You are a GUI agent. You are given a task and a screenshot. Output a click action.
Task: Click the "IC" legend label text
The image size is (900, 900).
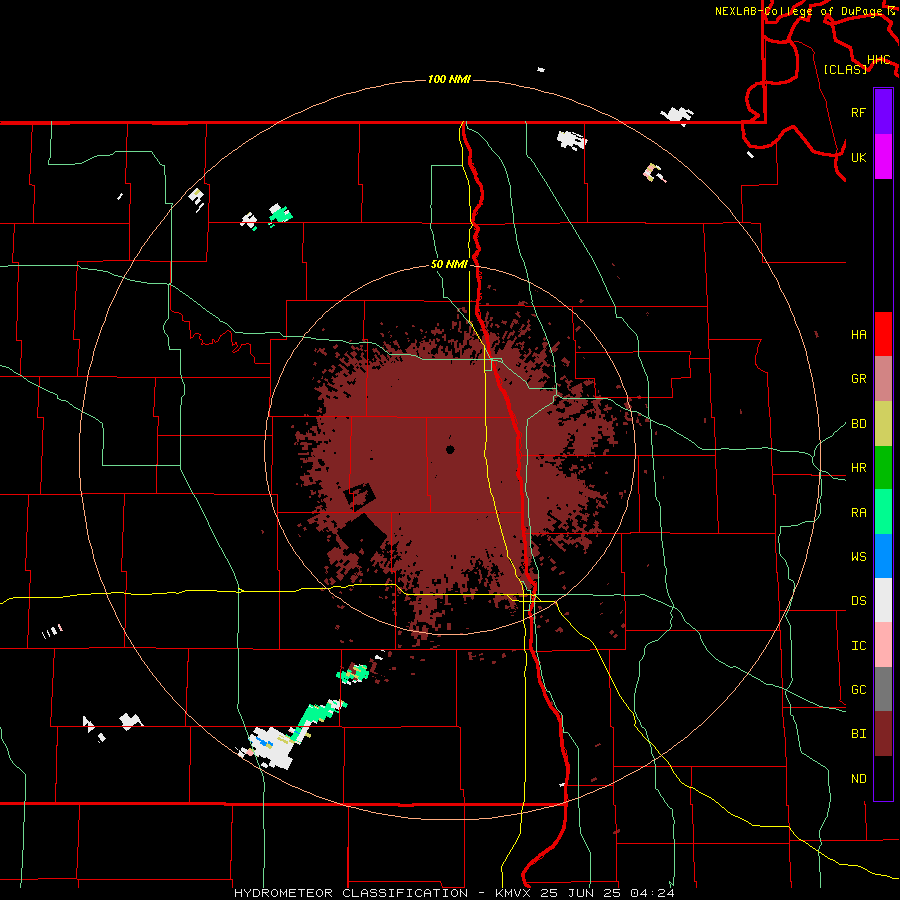[x=858, y=646]
